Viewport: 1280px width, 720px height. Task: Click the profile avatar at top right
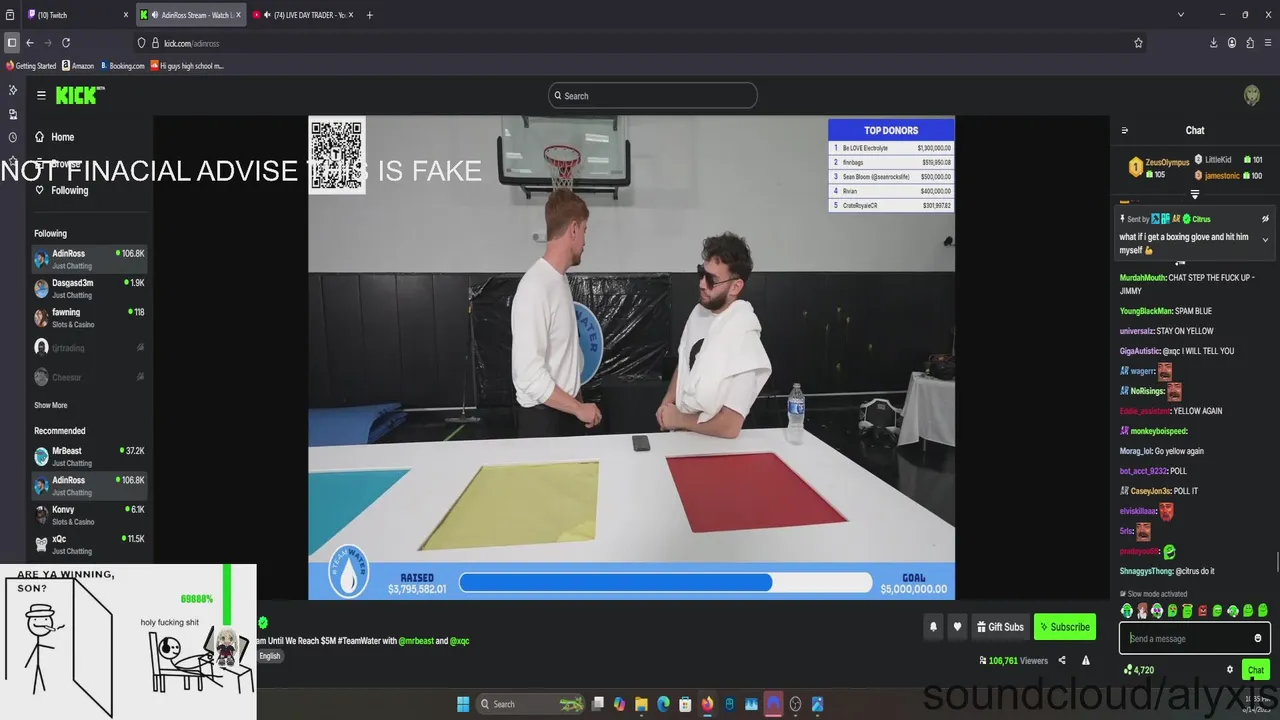[1252, 95]
